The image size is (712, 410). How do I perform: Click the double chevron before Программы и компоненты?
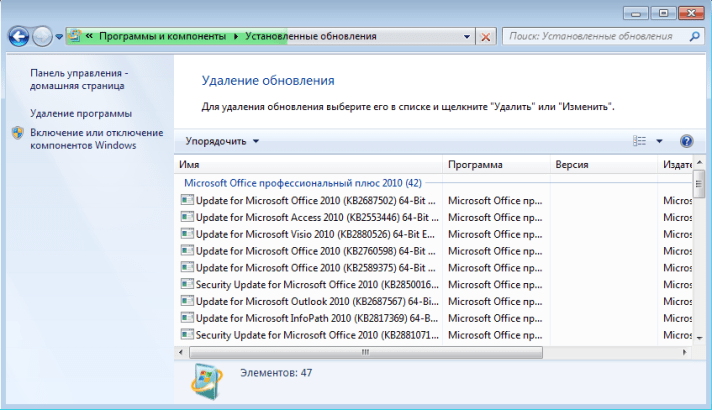tap(89, 36)
